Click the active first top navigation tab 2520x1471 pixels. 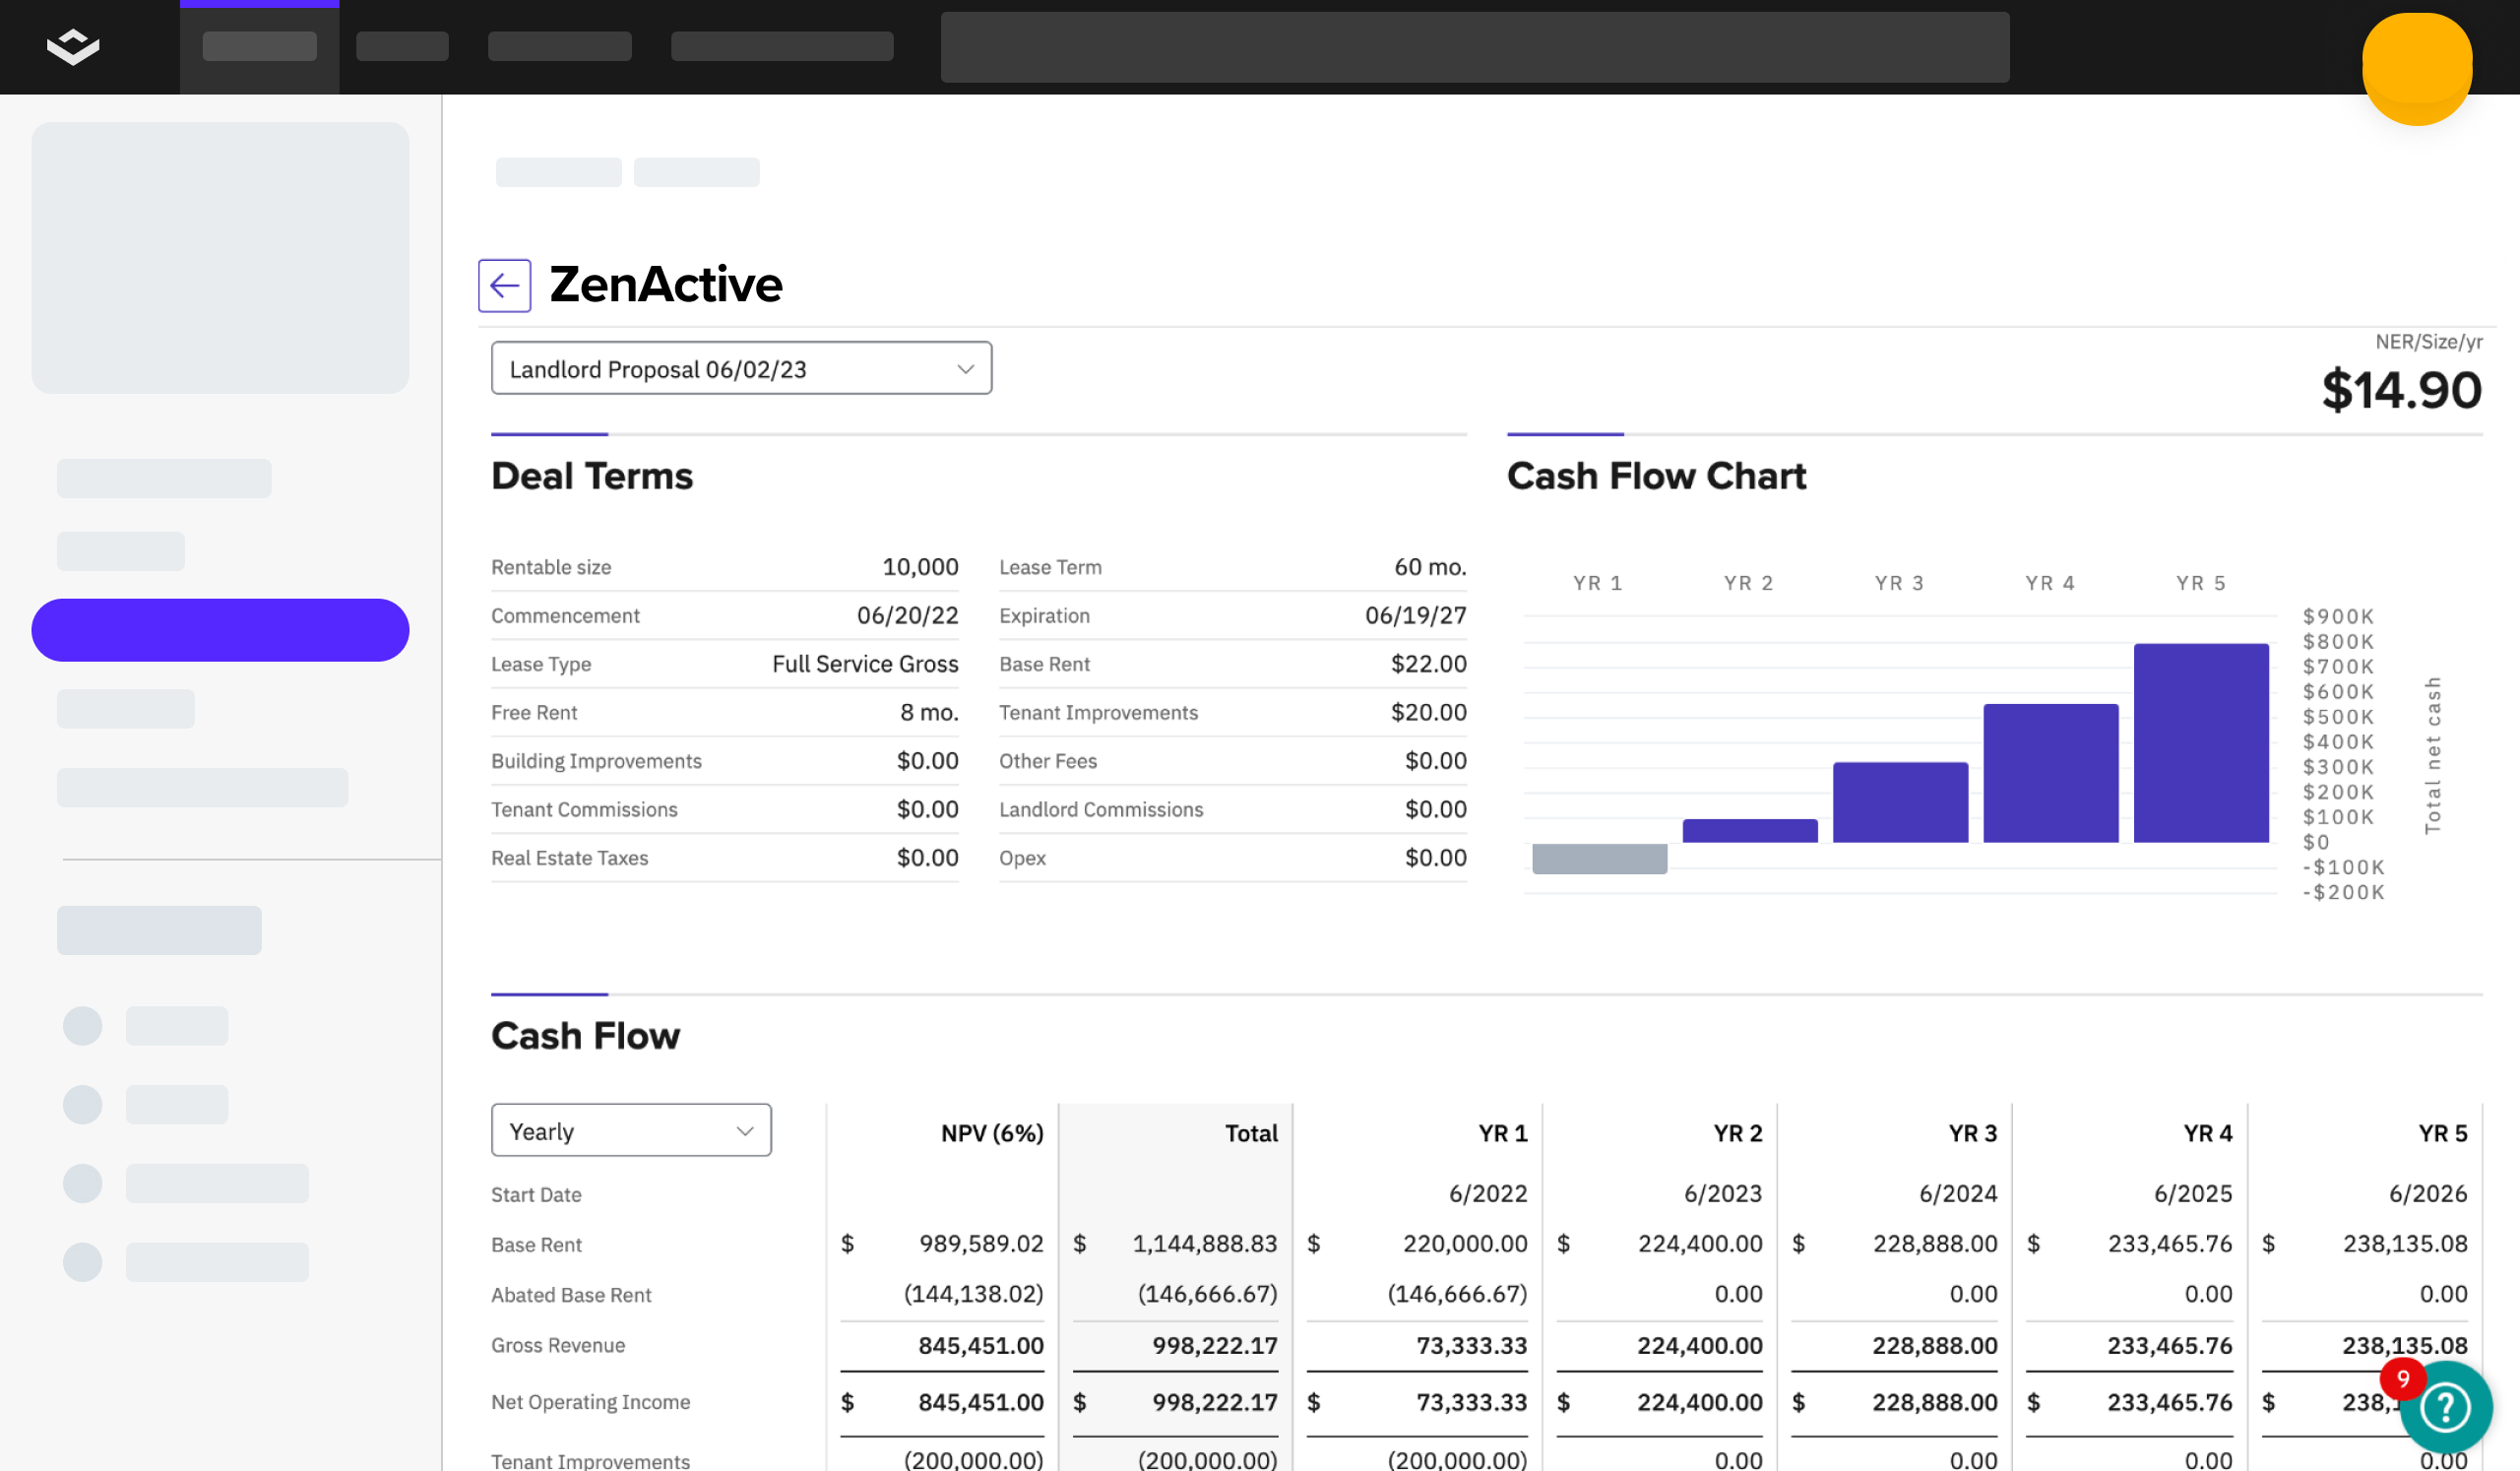point(259,47)
